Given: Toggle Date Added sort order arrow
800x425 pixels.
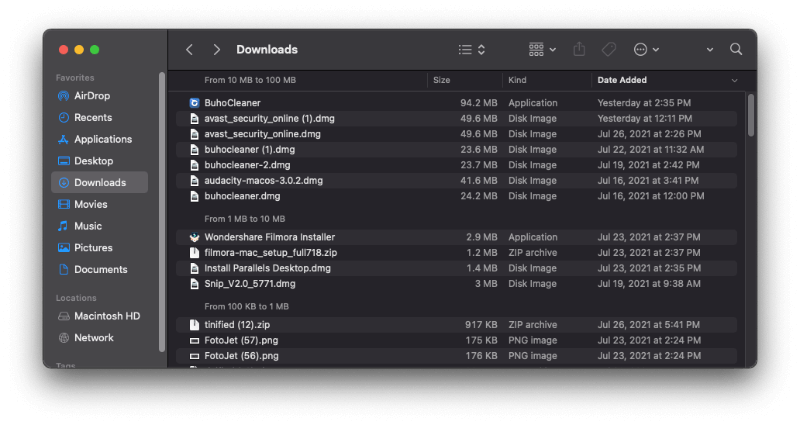Looking at the screenshot, I should pyautogui.click(x=734, y=81).
